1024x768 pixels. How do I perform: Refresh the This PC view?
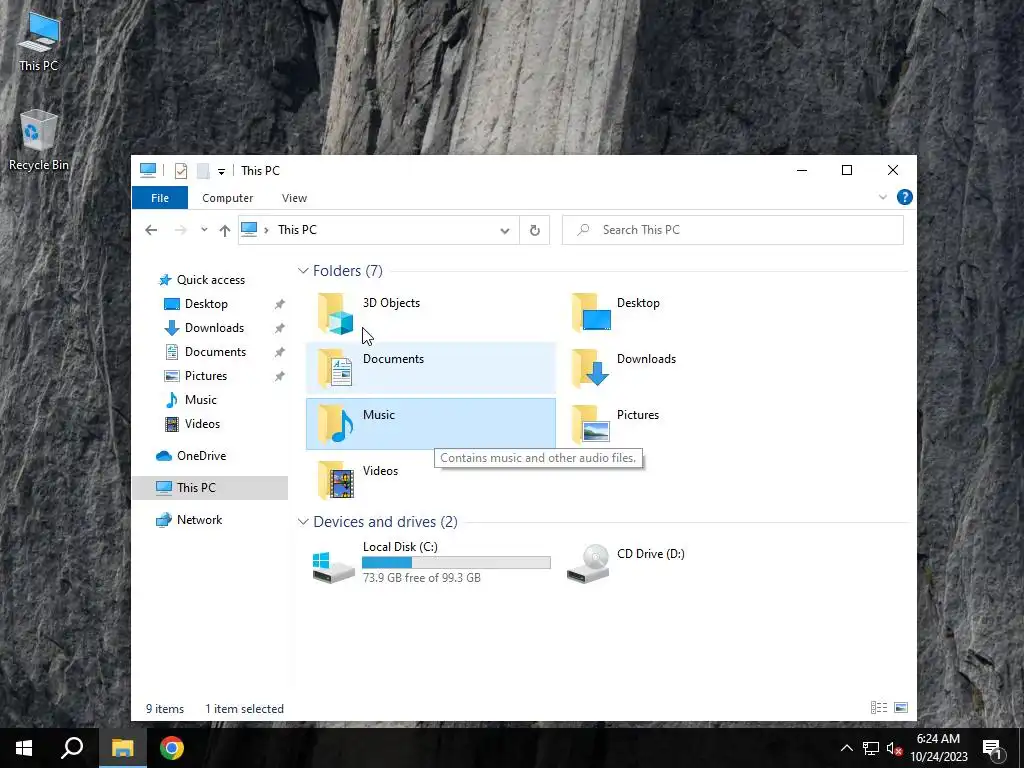coord(534,230)
